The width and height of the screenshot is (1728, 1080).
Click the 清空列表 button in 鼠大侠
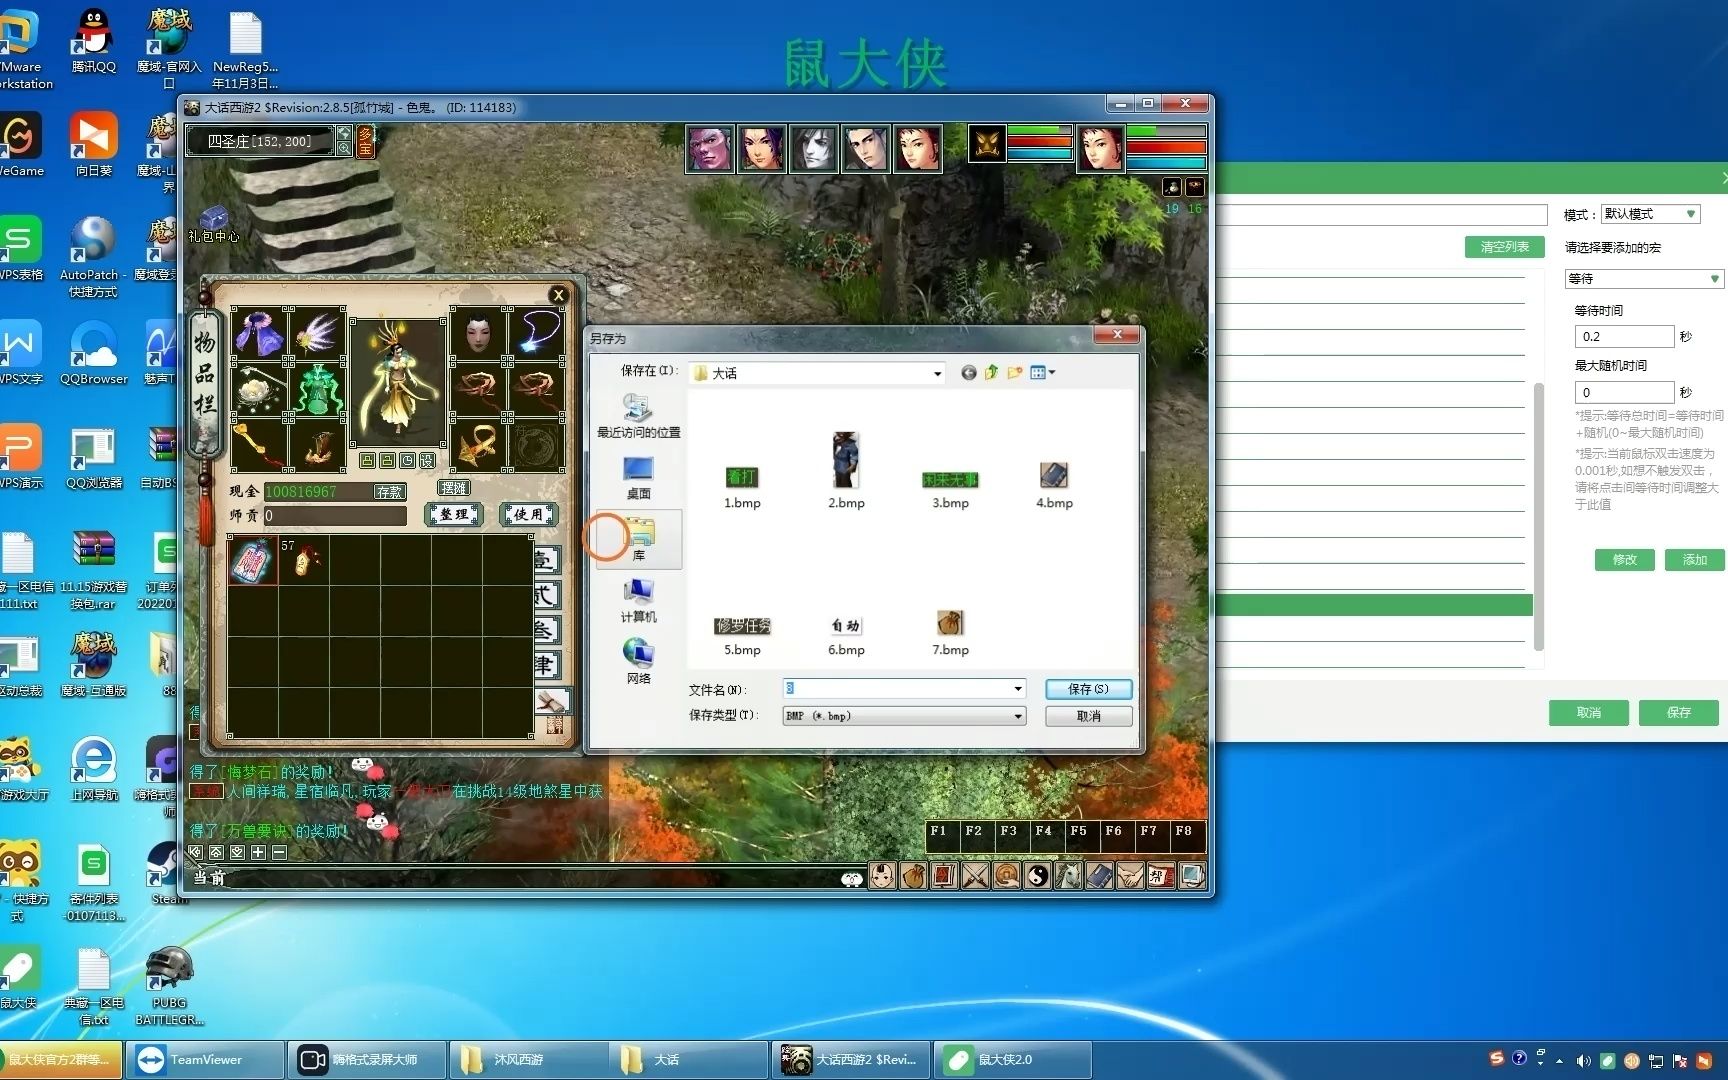coord(1505,247)
